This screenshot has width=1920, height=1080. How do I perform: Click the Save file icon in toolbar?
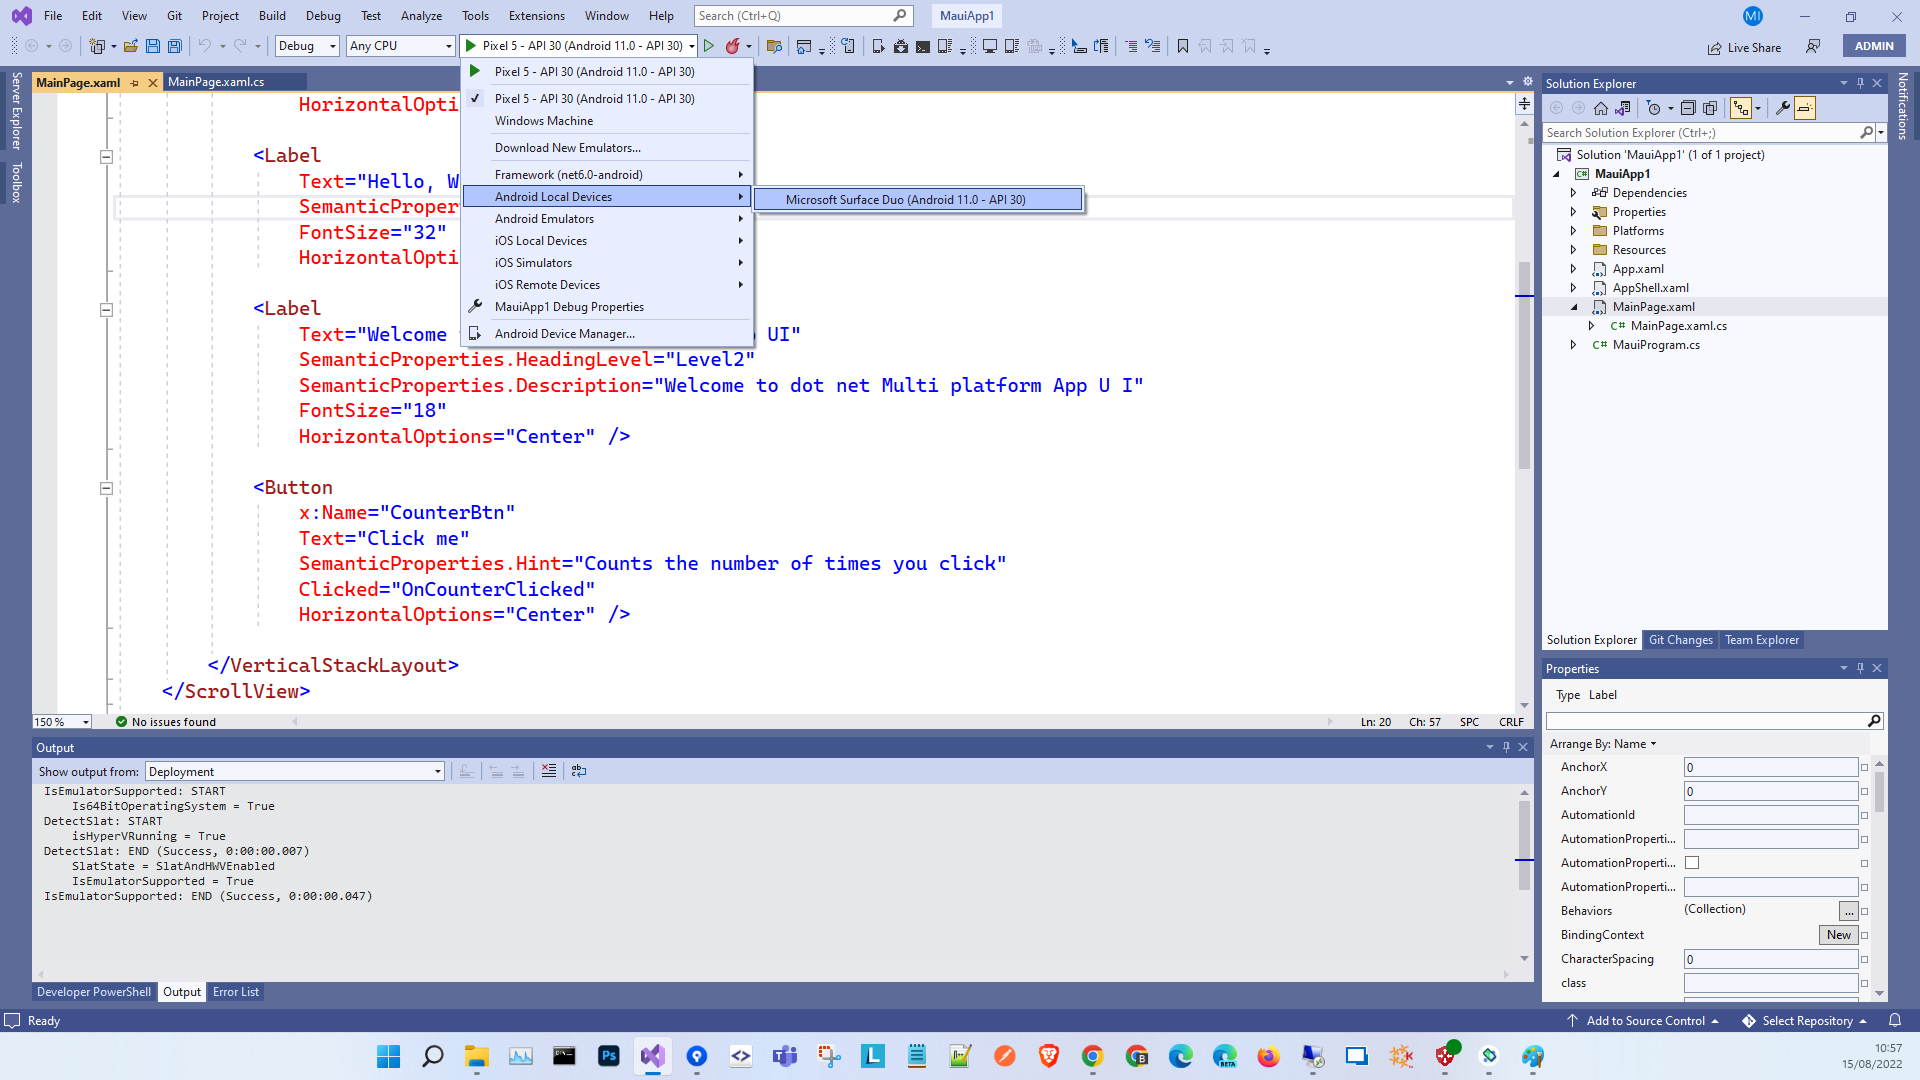tap(153, 46)
